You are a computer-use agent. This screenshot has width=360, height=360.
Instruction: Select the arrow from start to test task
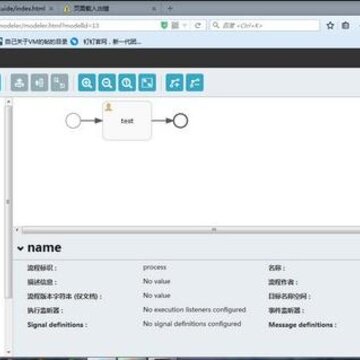click(x=92, y=120)
